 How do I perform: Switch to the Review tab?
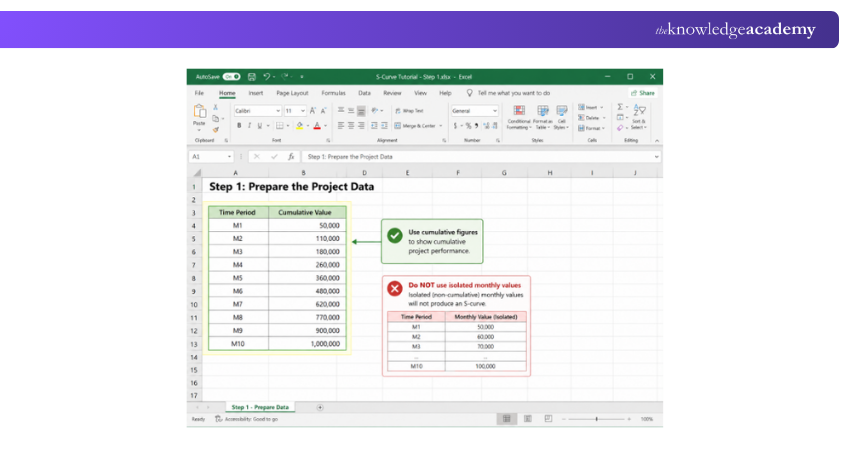[x=392, y=93]
